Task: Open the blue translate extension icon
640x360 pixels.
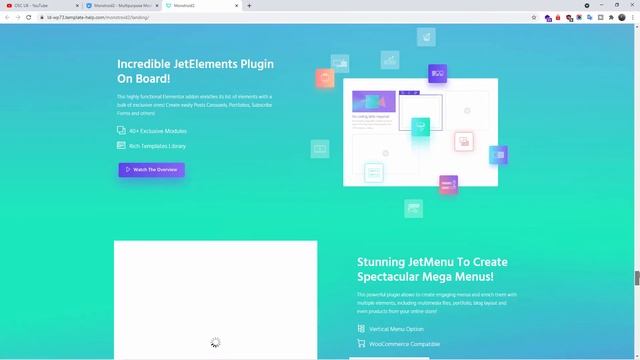Action: pyautogui.click(x=590, y=18)
